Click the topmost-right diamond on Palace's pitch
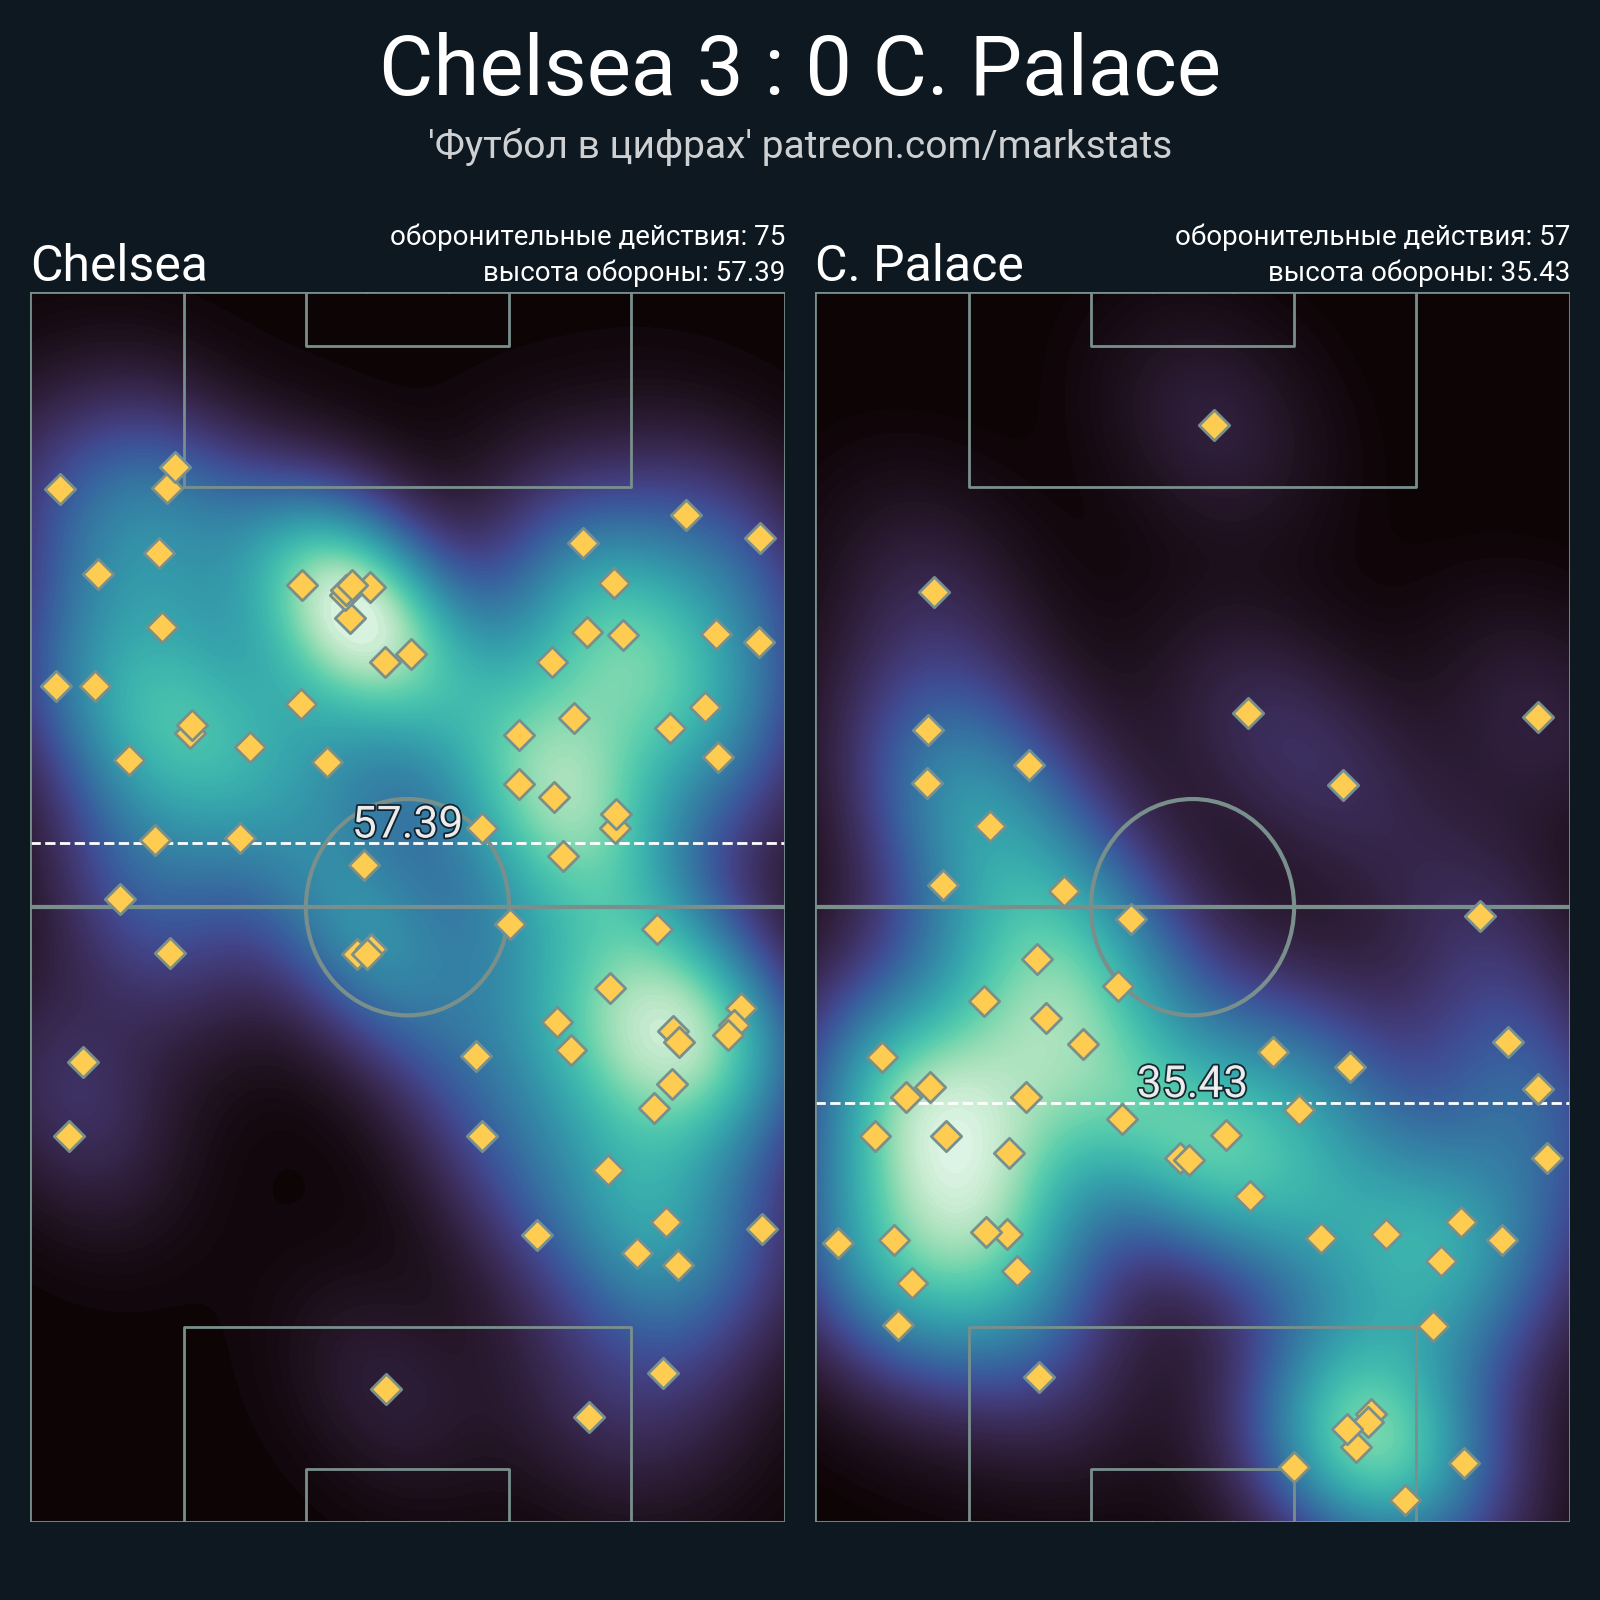This screenshot has height=1600, width=1600. coord(1538,717)
